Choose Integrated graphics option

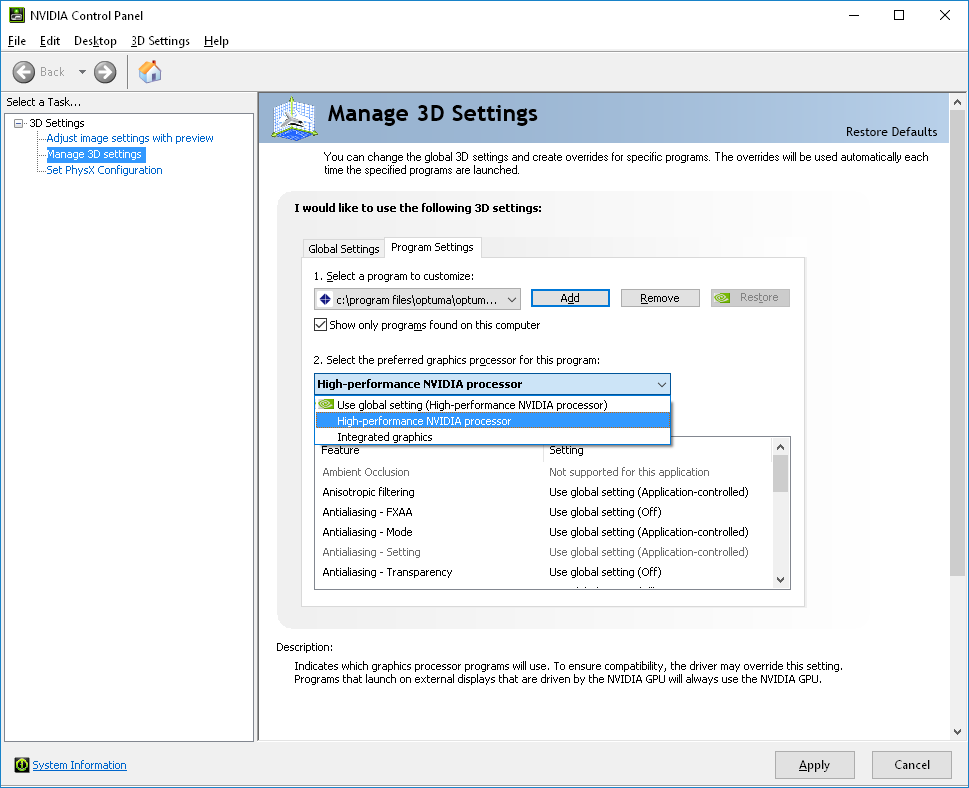(493, 437)
